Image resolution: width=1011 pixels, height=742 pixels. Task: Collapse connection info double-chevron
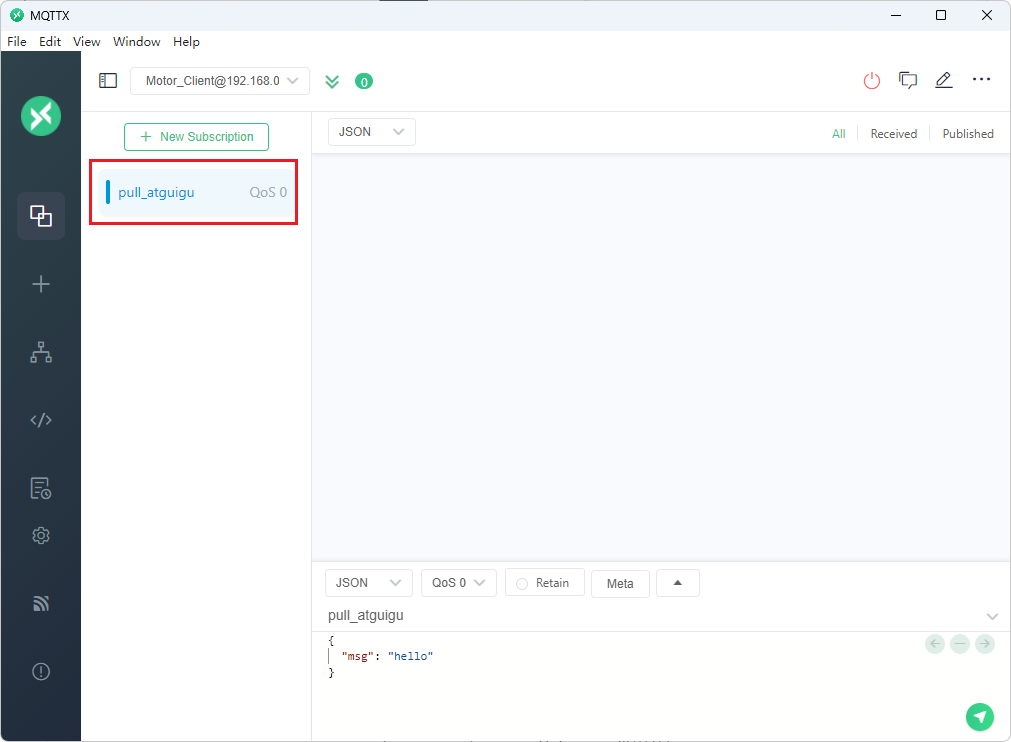pos(332,81)
